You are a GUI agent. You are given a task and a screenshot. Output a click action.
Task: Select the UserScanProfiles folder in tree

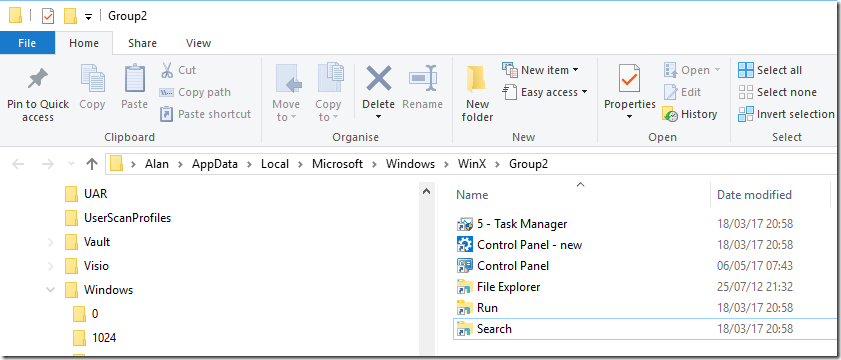[118, 218]
